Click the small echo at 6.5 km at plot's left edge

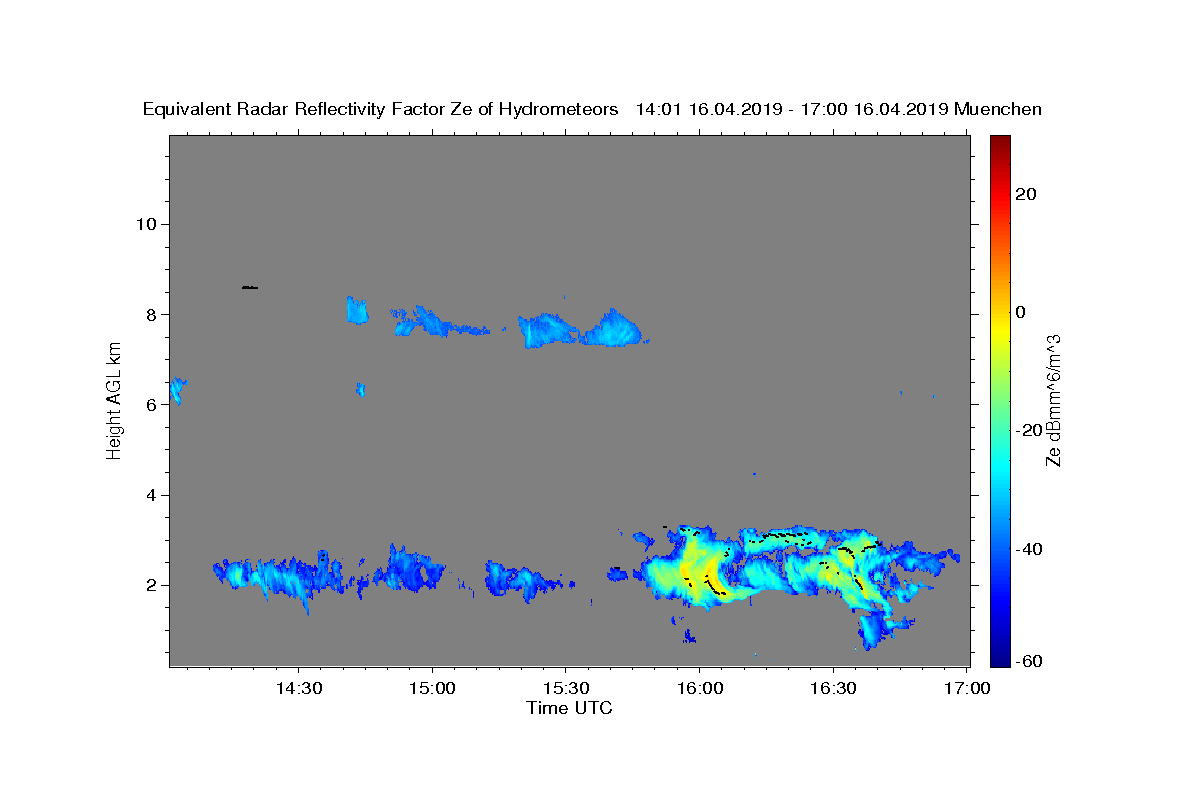pyautogui.click(x=177, y=389)
